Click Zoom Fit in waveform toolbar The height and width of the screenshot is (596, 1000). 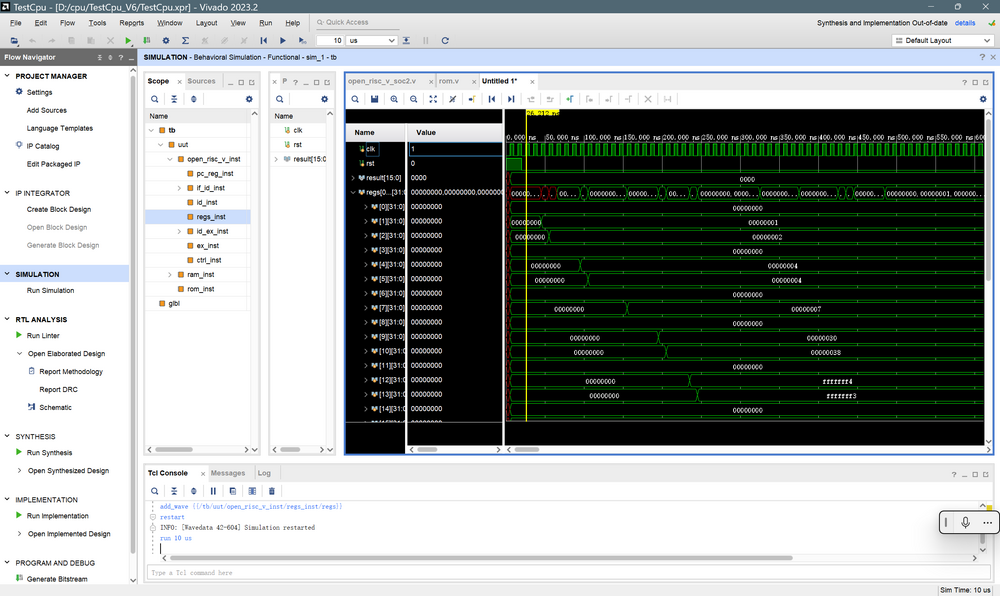pos(433,99)
